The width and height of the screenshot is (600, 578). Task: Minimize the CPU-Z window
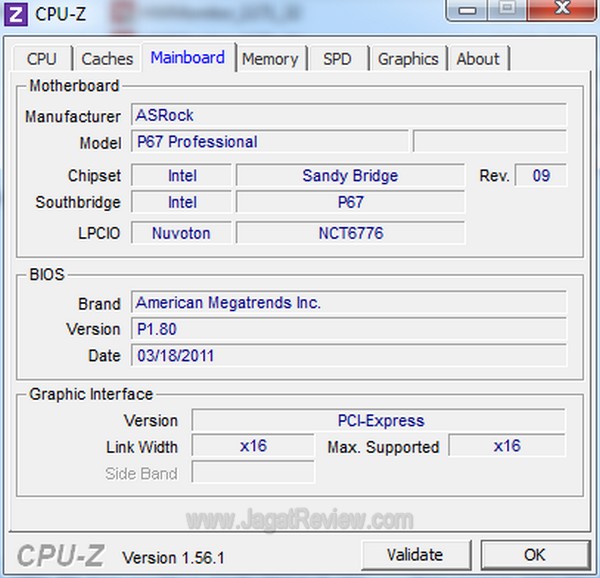pyautogui.click(x=467, y=10)
